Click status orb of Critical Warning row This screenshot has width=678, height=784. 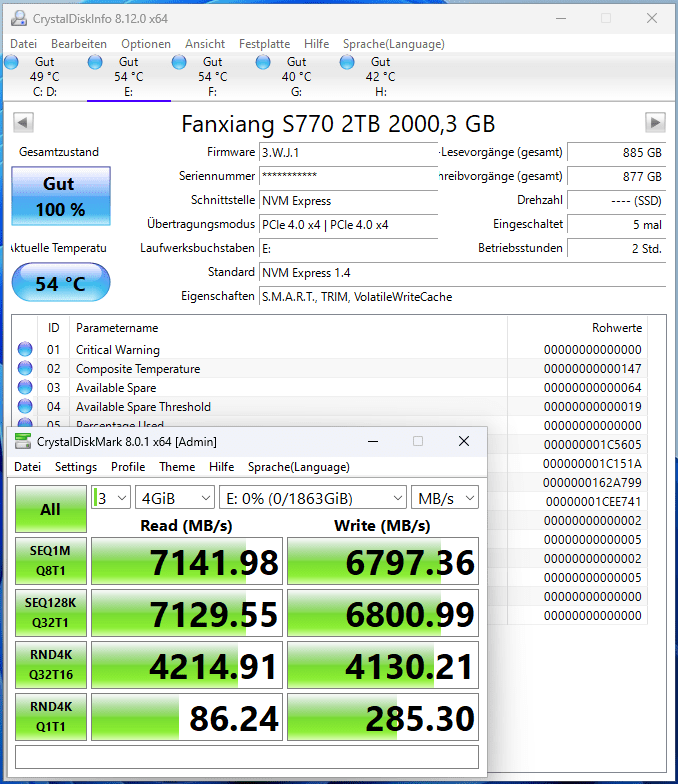(25, 349)
